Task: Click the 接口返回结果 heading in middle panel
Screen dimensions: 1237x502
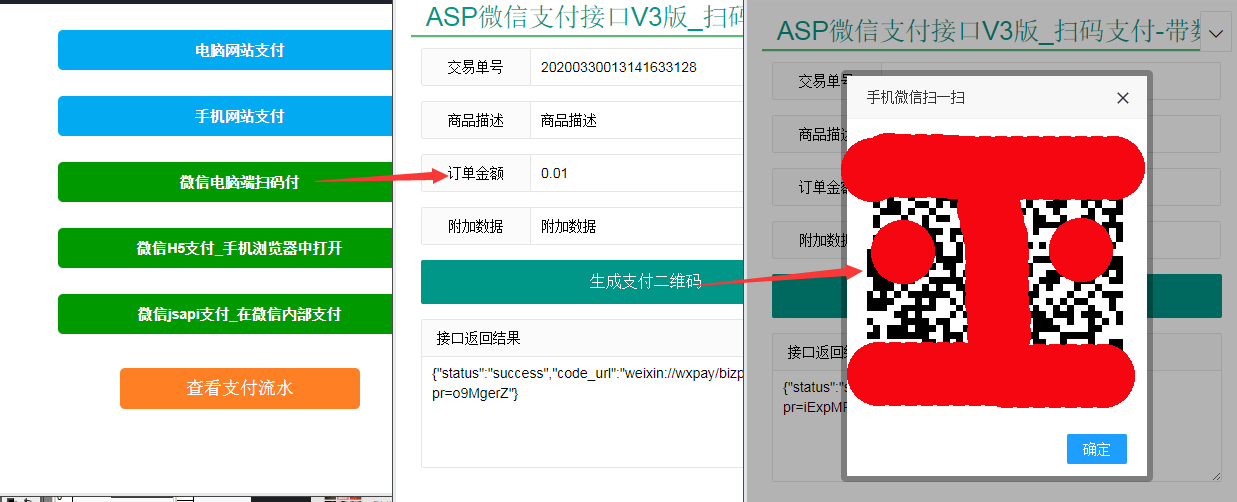Action: coord(479,338)
